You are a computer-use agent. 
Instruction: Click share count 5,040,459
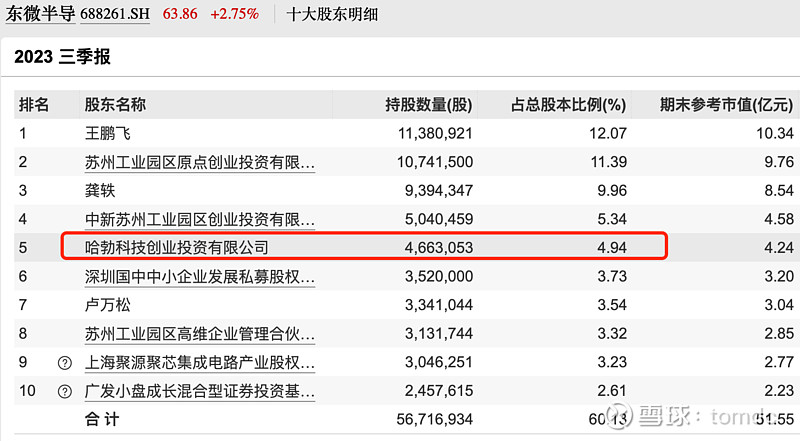439,219
